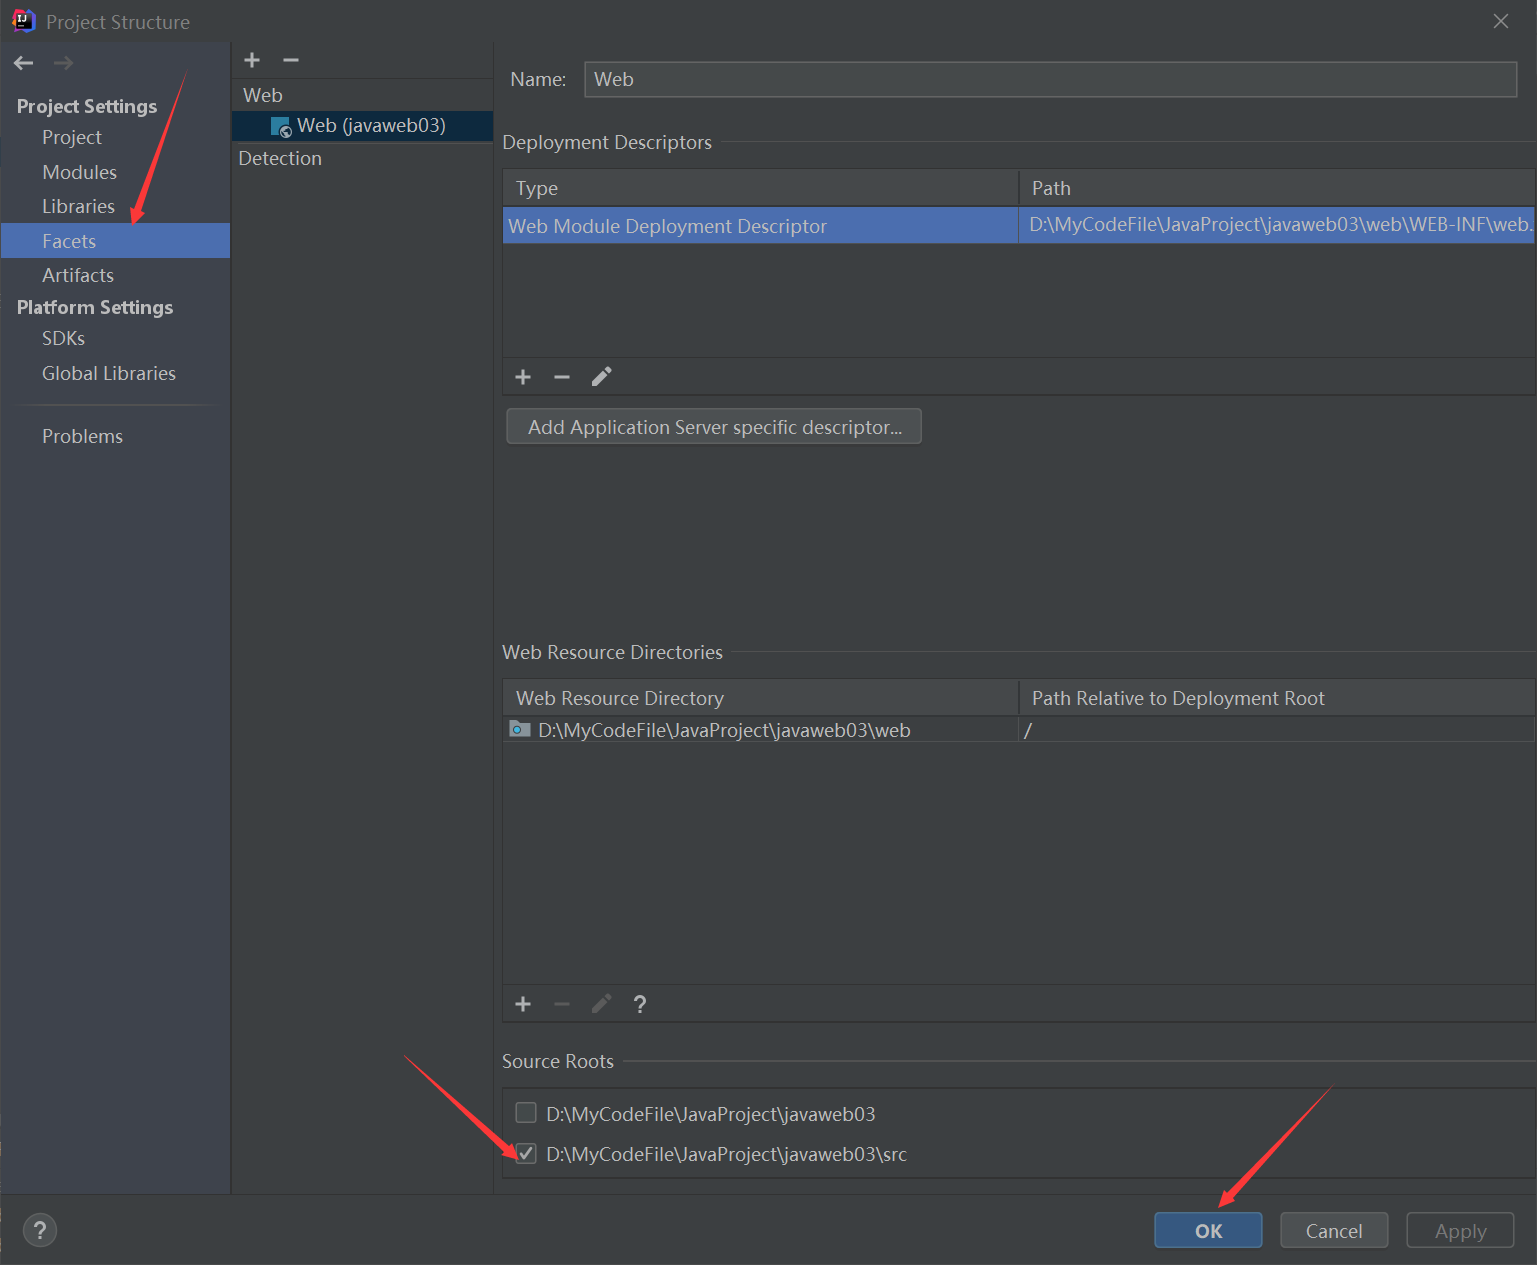Open the Modules settings page
Image resolution: width=1537 pixels, height=1265 pixels.
click(80, 172)
